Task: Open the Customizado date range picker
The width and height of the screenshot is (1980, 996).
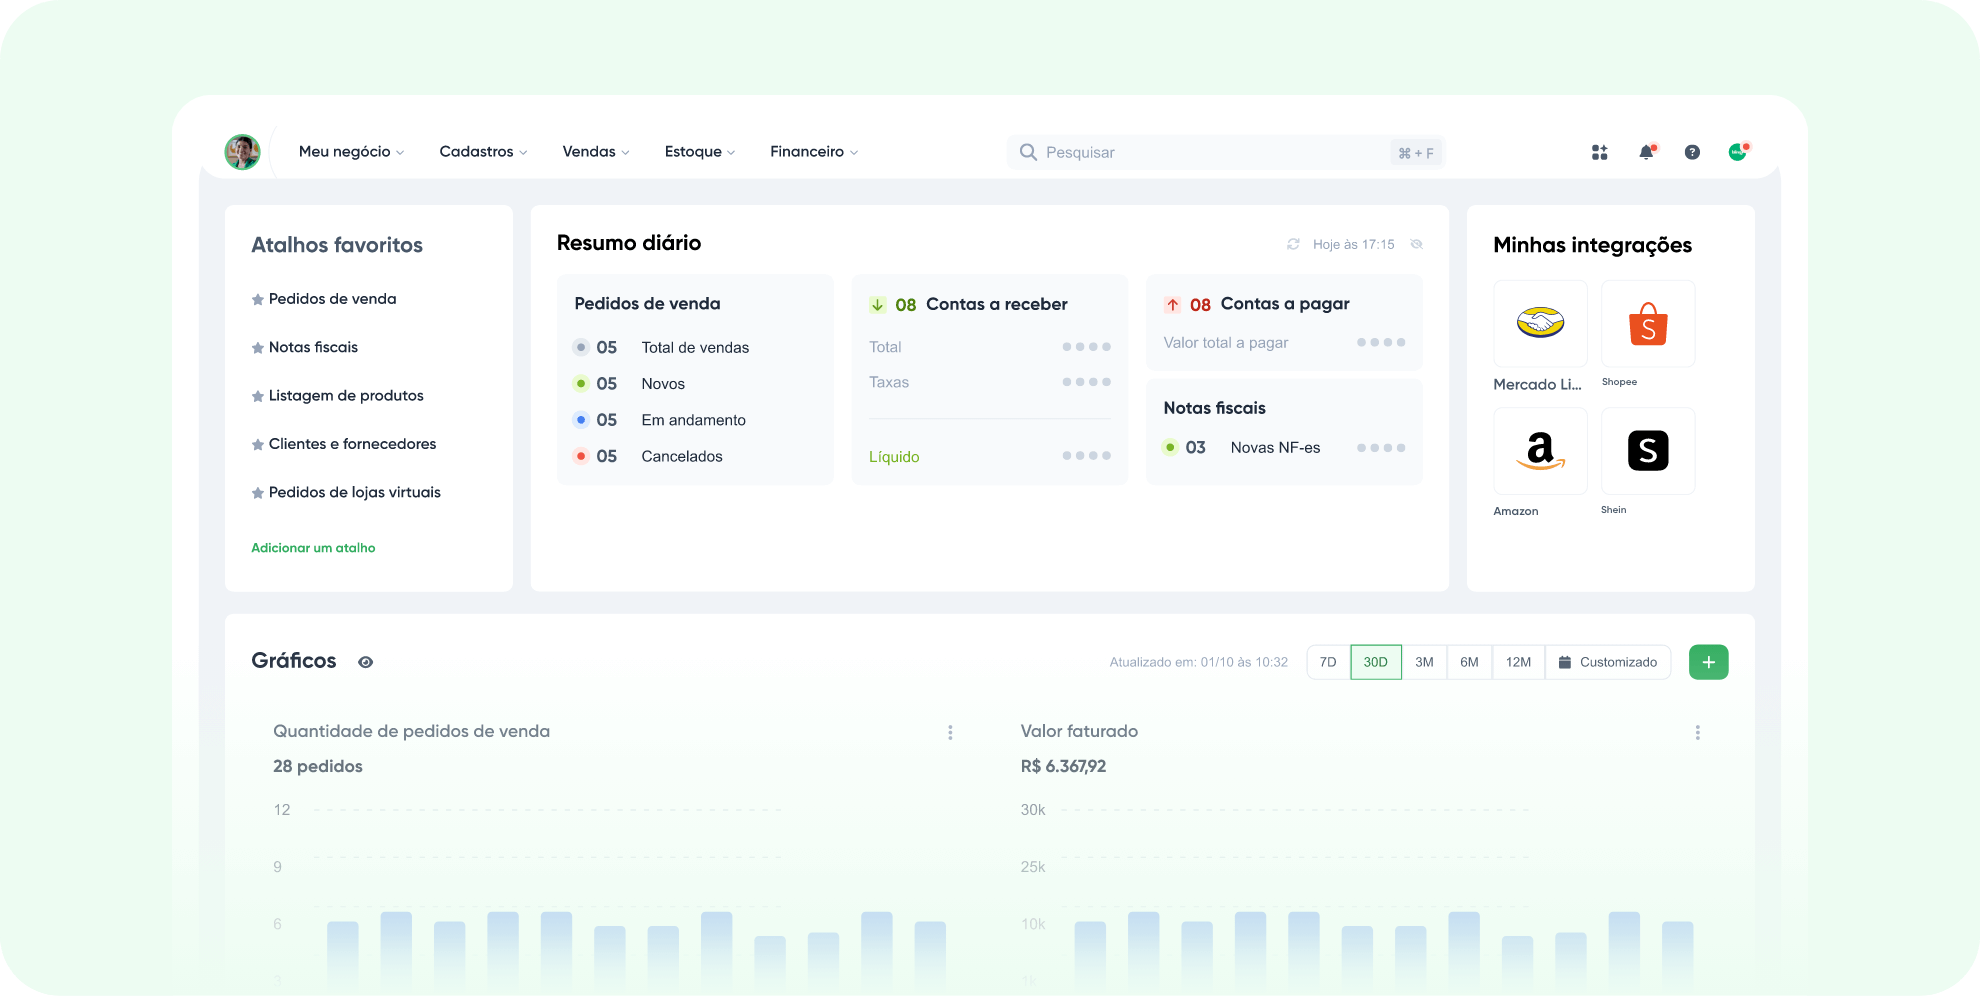Action: [1608, 662]
